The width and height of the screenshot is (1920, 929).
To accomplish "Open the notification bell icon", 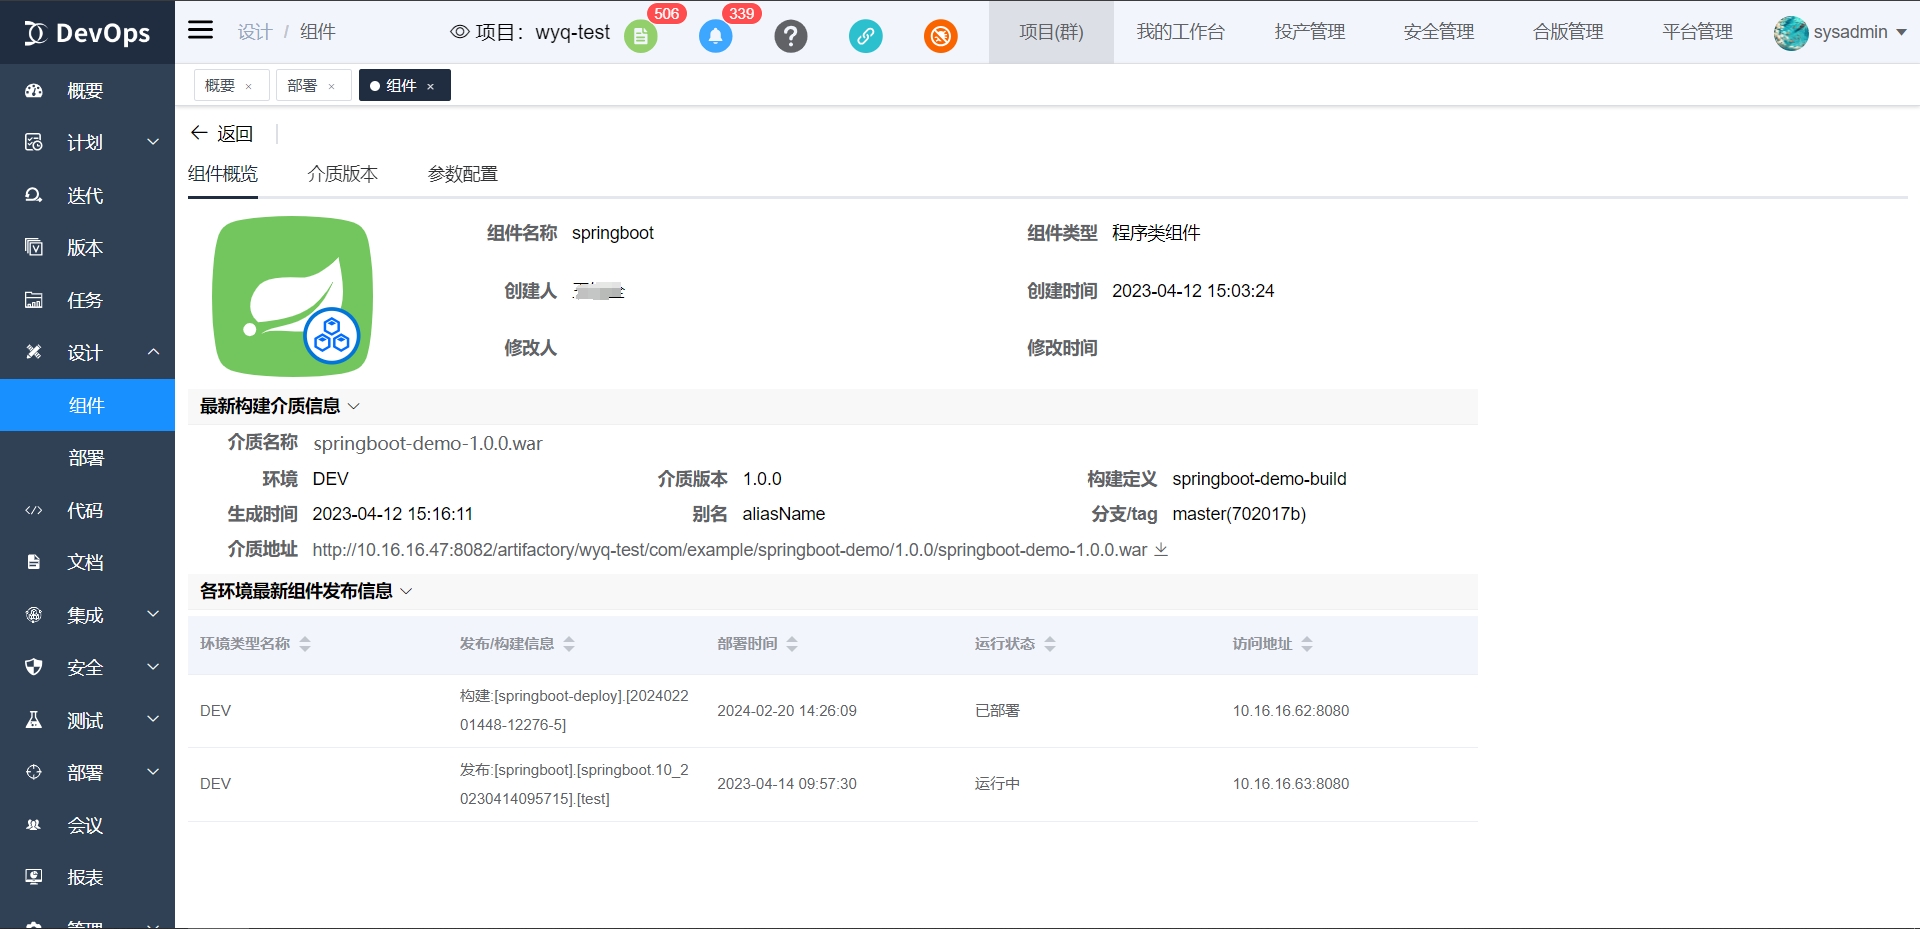I will tap(715, 37).
